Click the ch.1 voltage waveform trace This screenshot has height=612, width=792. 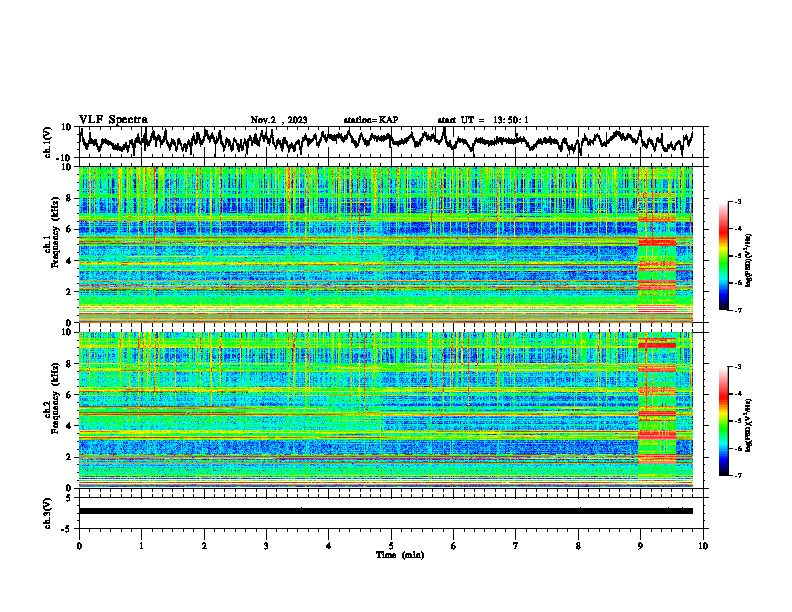click(386, 141)
